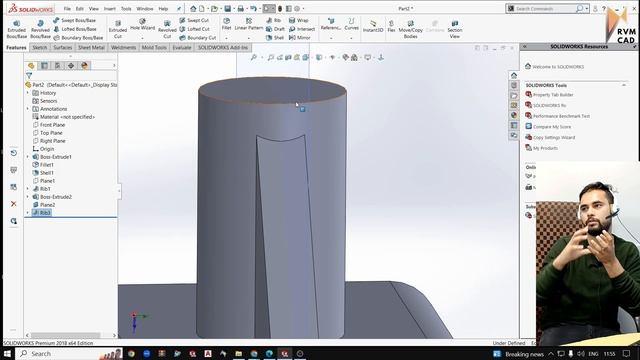
Task: Select the Move/Copy Bodies tool
Action: point(411,29)
